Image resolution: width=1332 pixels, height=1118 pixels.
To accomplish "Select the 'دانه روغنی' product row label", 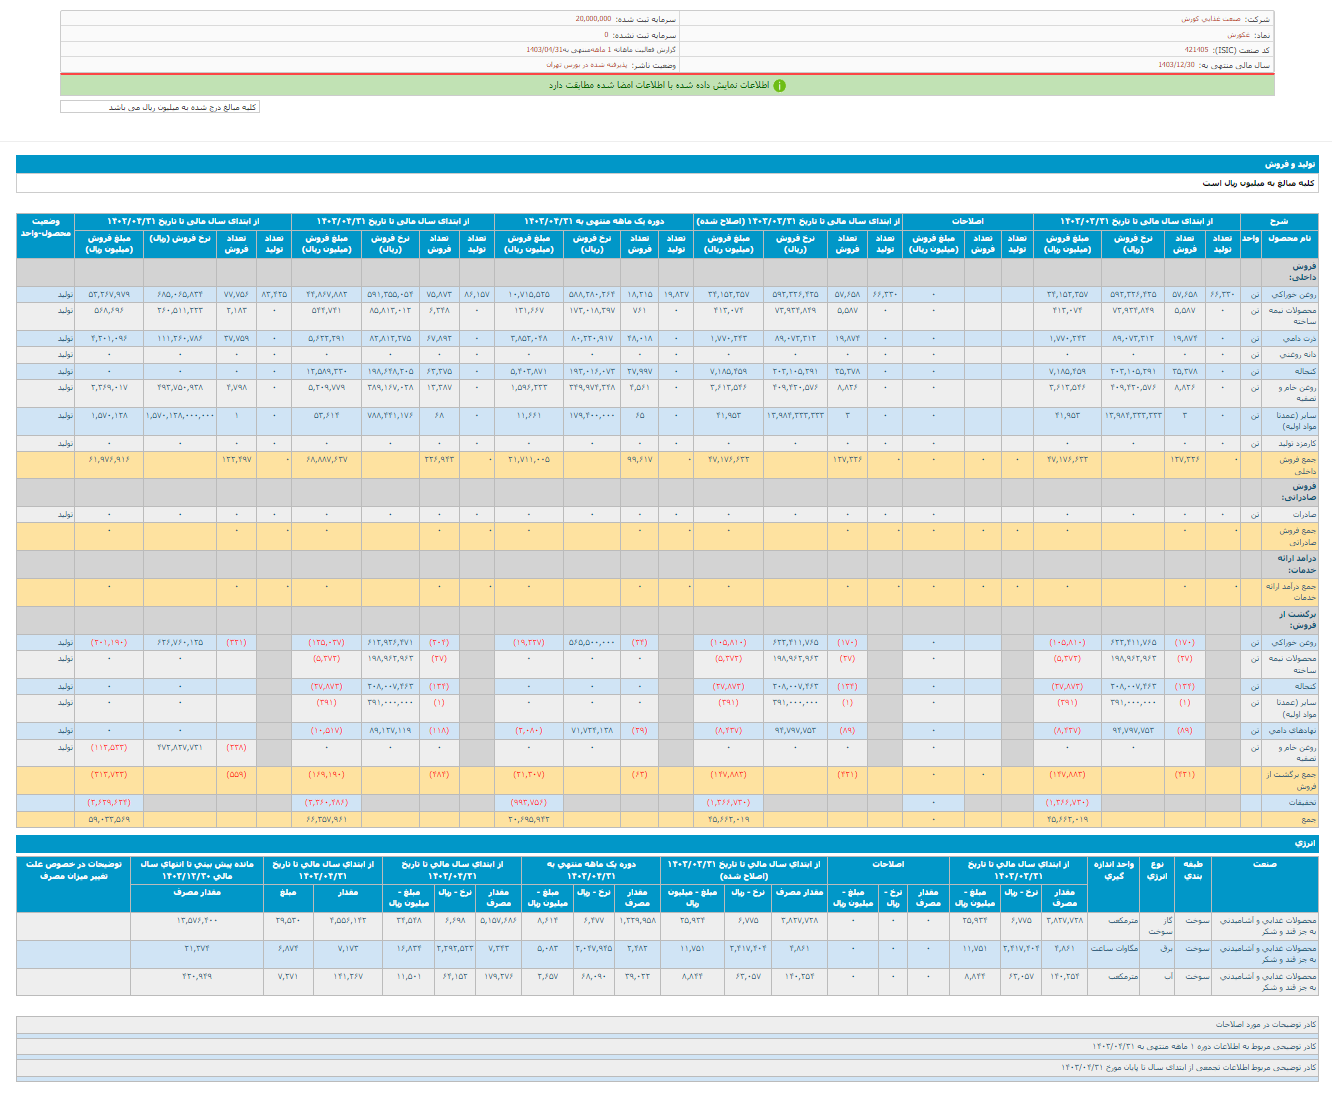I will (1289, 354).
